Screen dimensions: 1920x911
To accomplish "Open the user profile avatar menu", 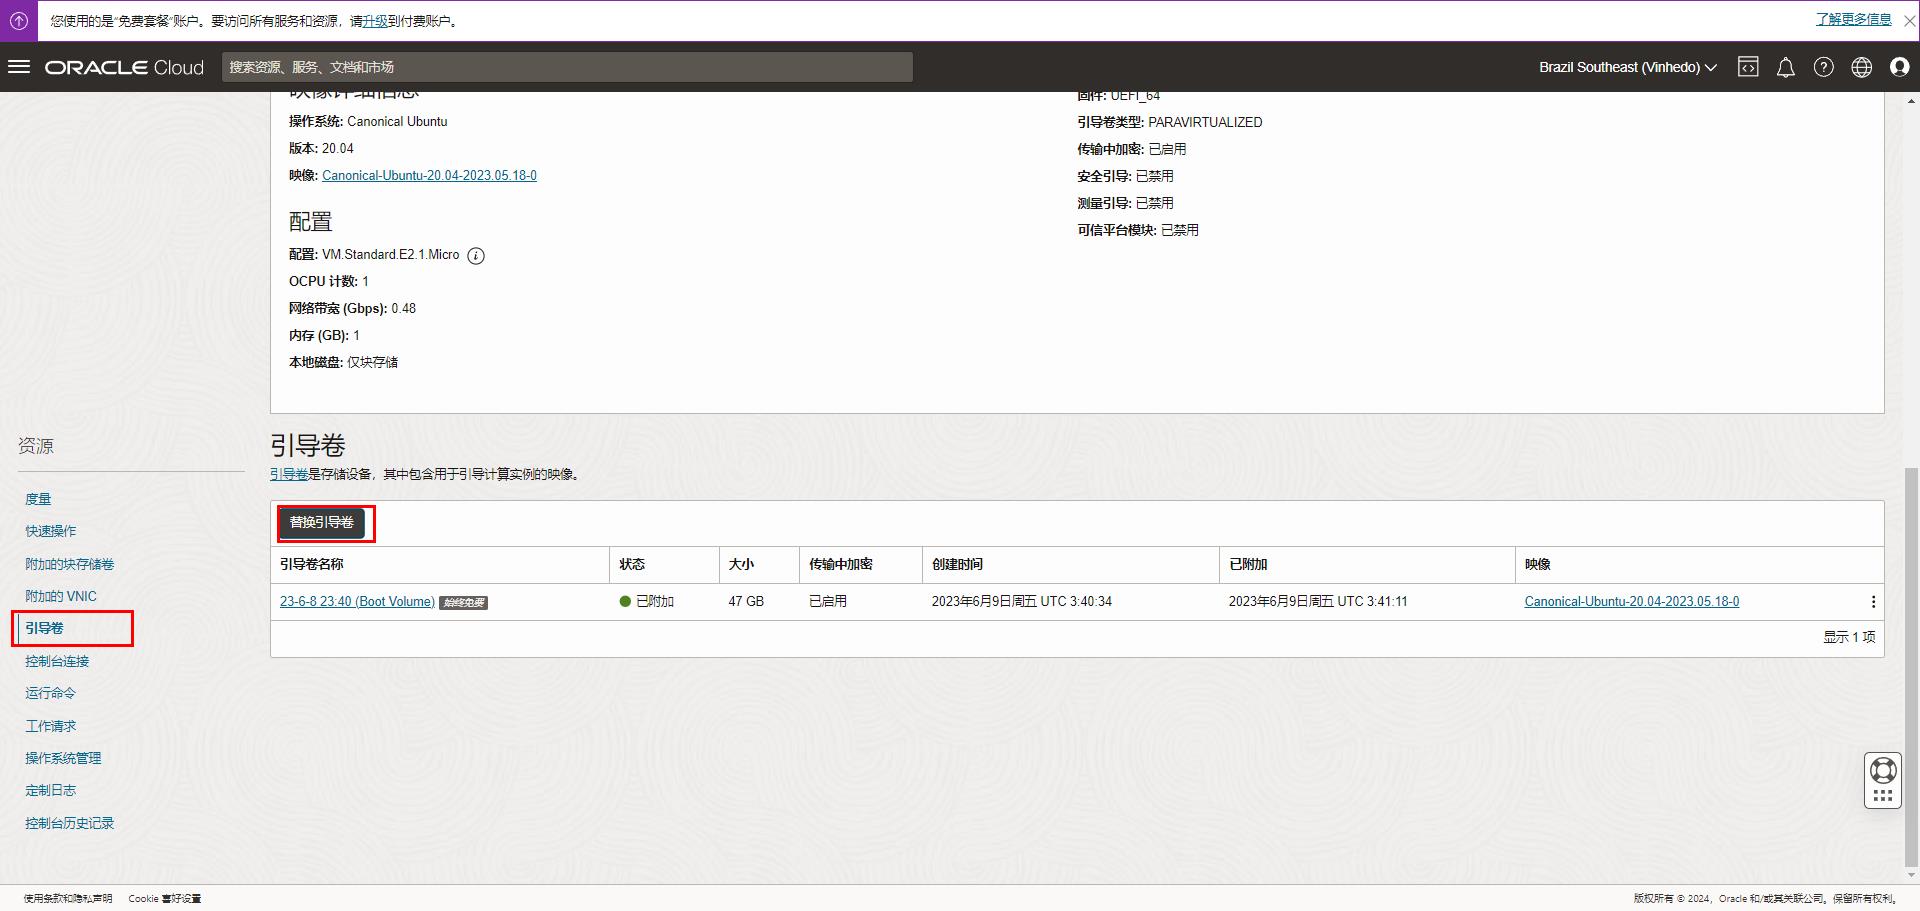I will pyautogui.click(x=1899, y=67).
